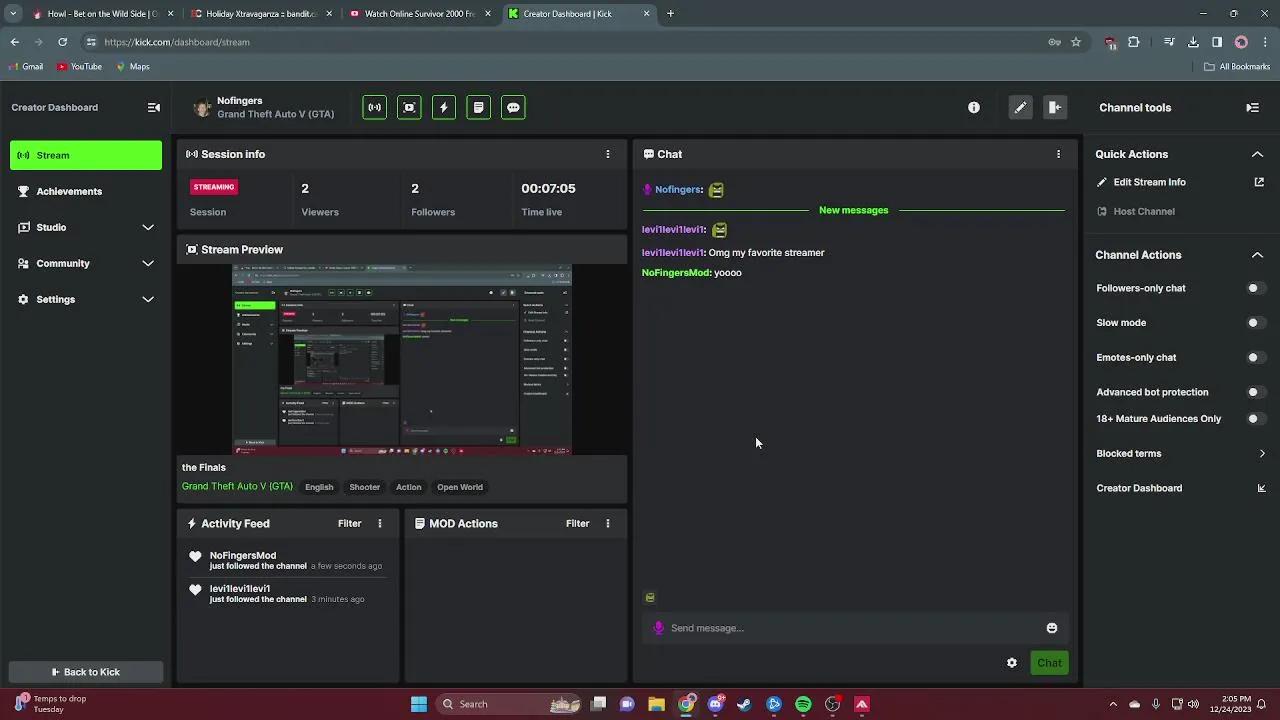
Task: Click the exit icon beside pencil
Action: point(1055,107)
